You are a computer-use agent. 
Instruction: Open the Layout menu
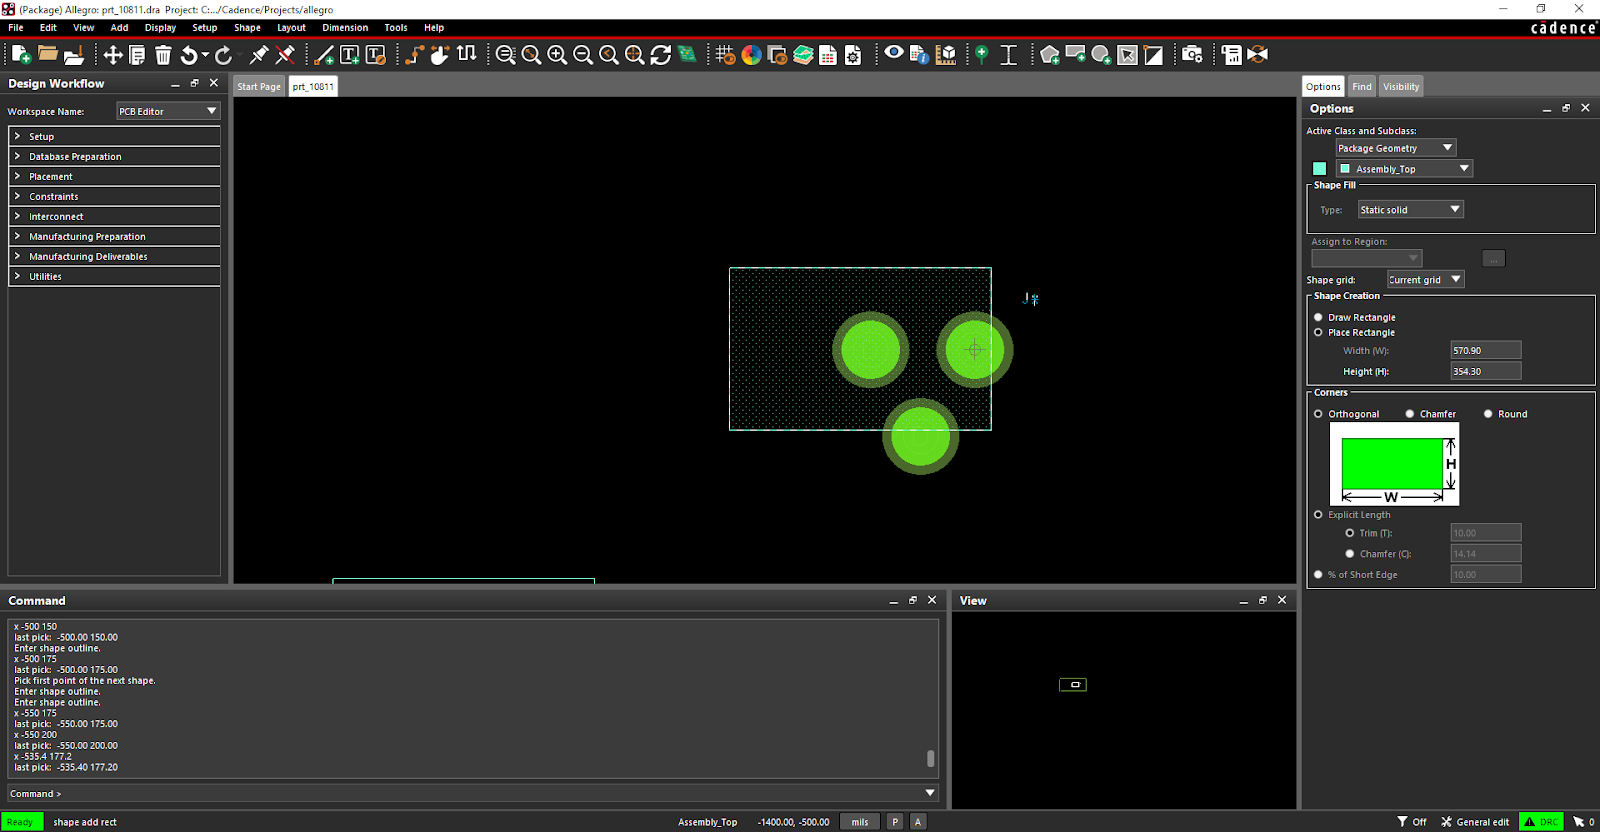291,28
